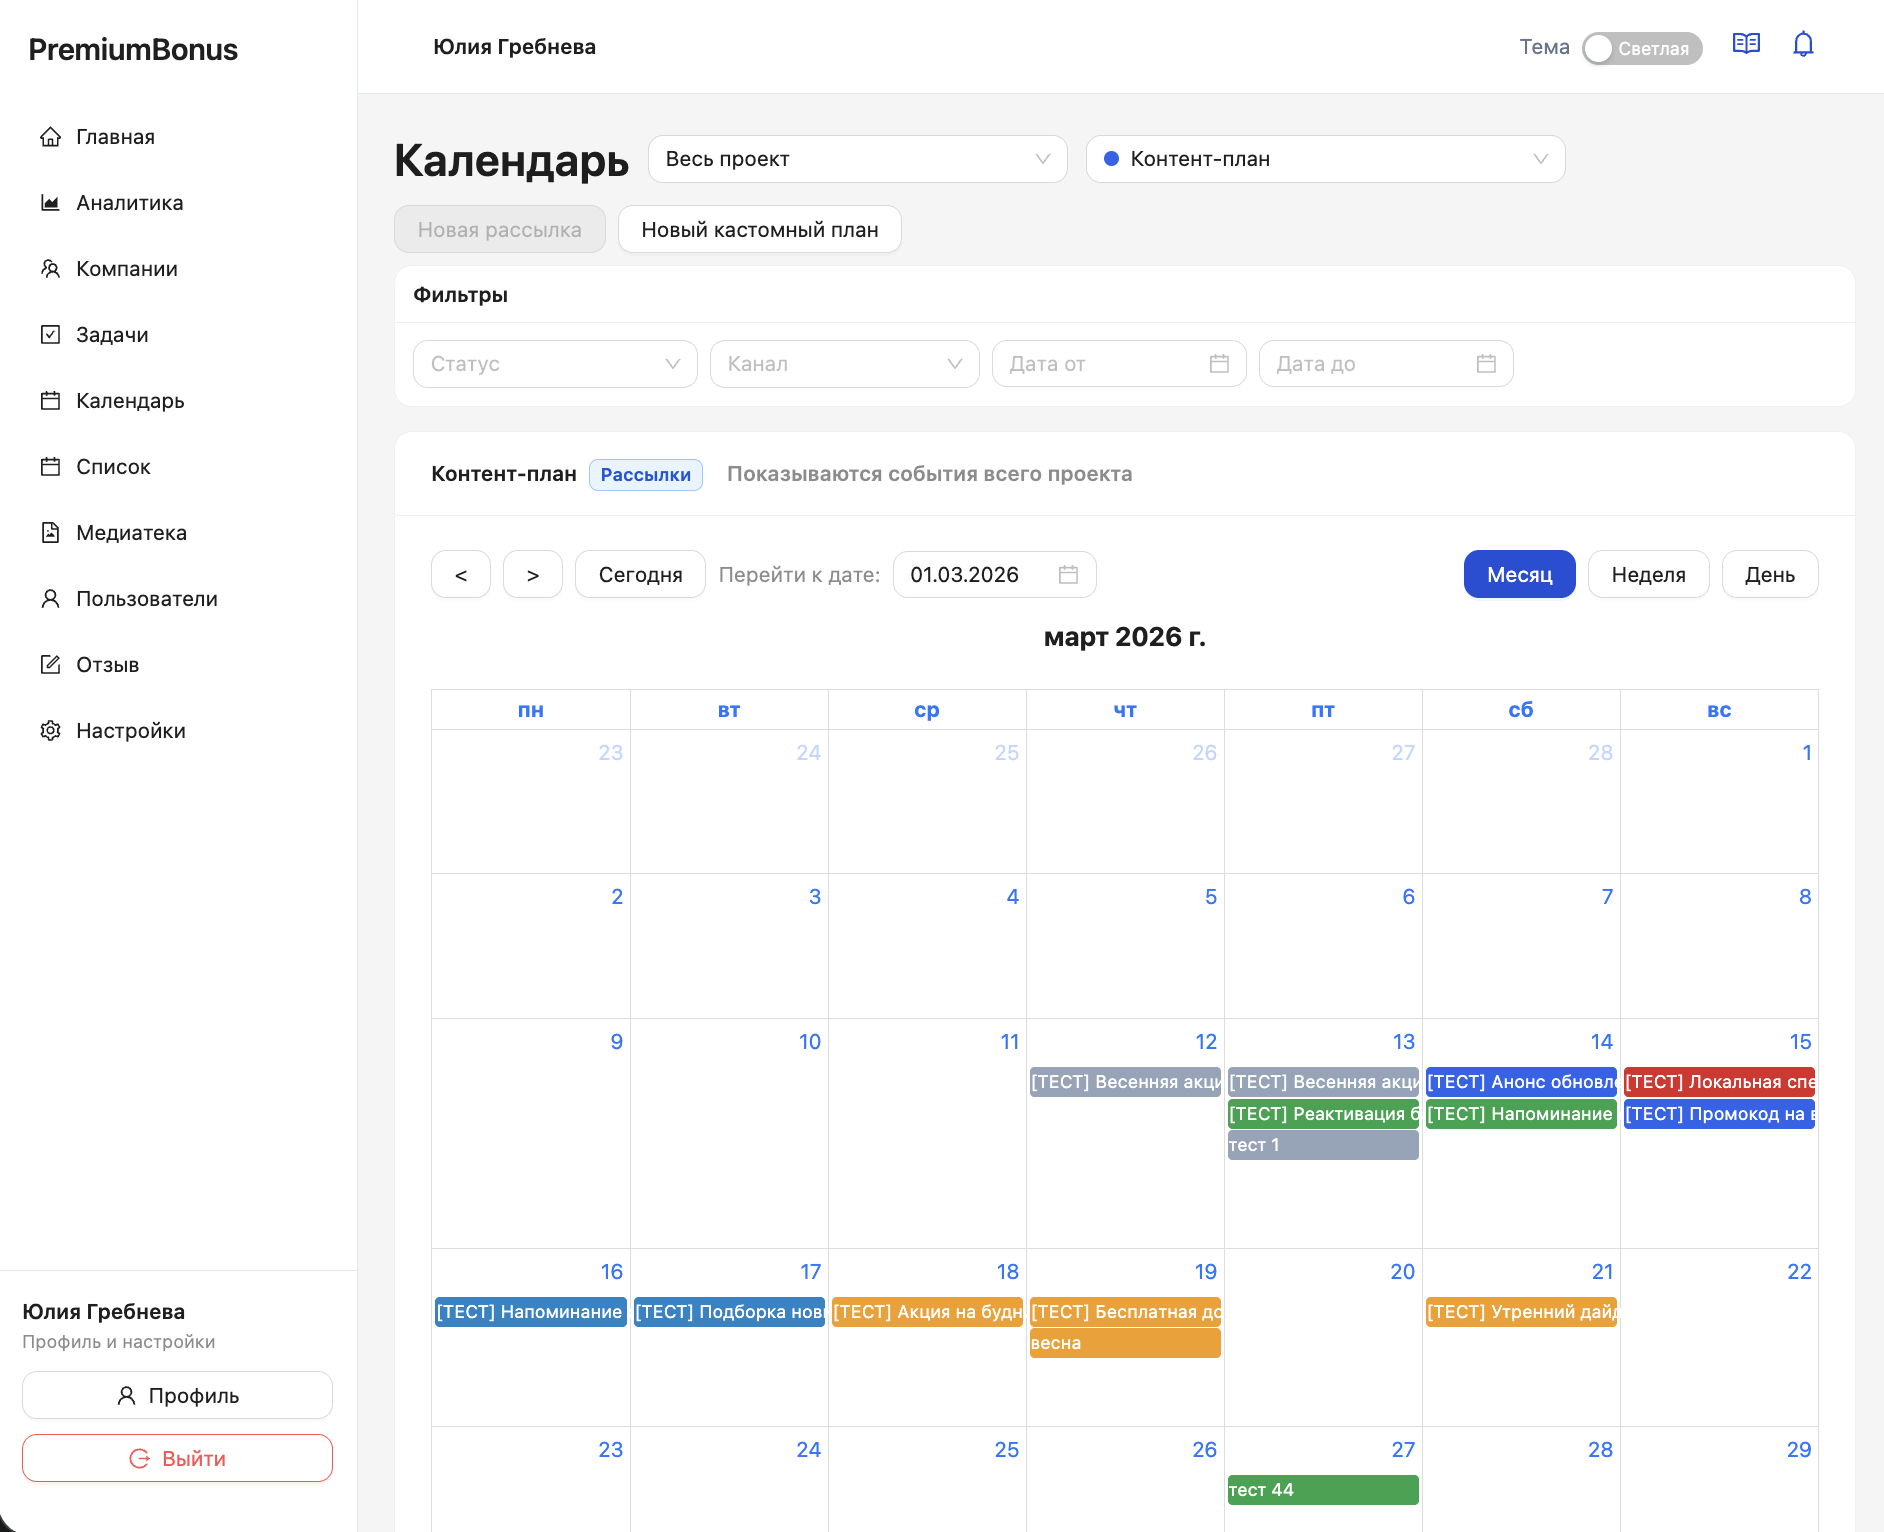Click the file icon beside Медиатека
Viewport: 1884px width, 1532px height.
[x=50, y=533]
